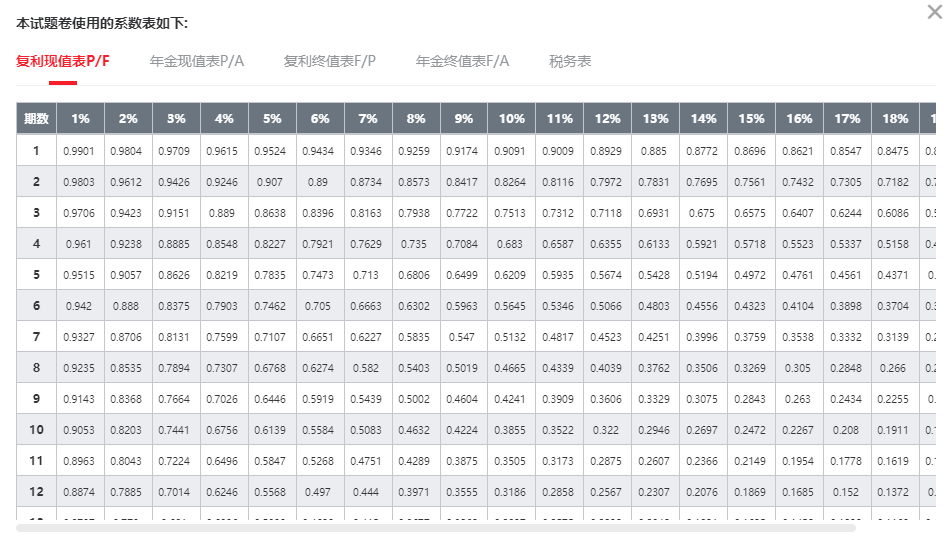Open the 年金现值表P/A tab
The image size is (948, 548).
click(x=197, y=61)
